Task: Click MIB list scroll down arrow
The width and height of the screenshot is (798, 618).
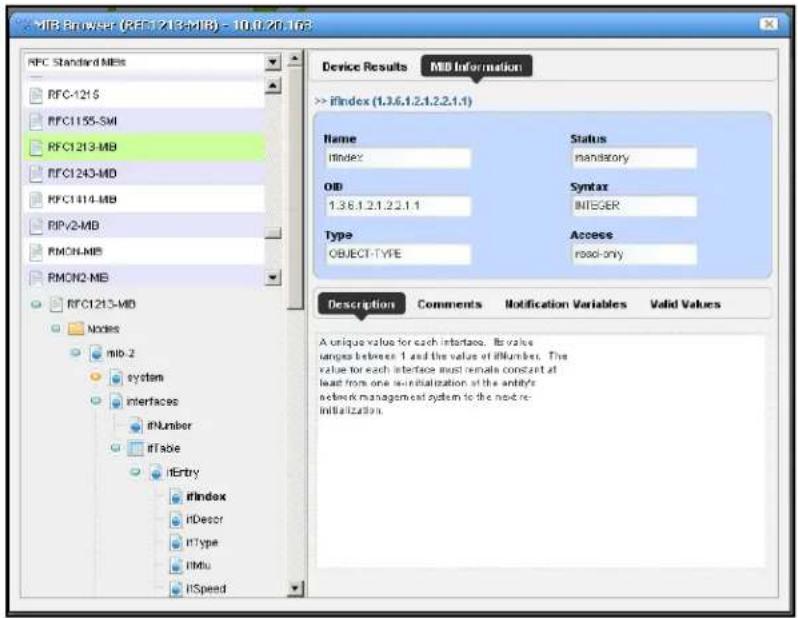Action: [273, 278]
